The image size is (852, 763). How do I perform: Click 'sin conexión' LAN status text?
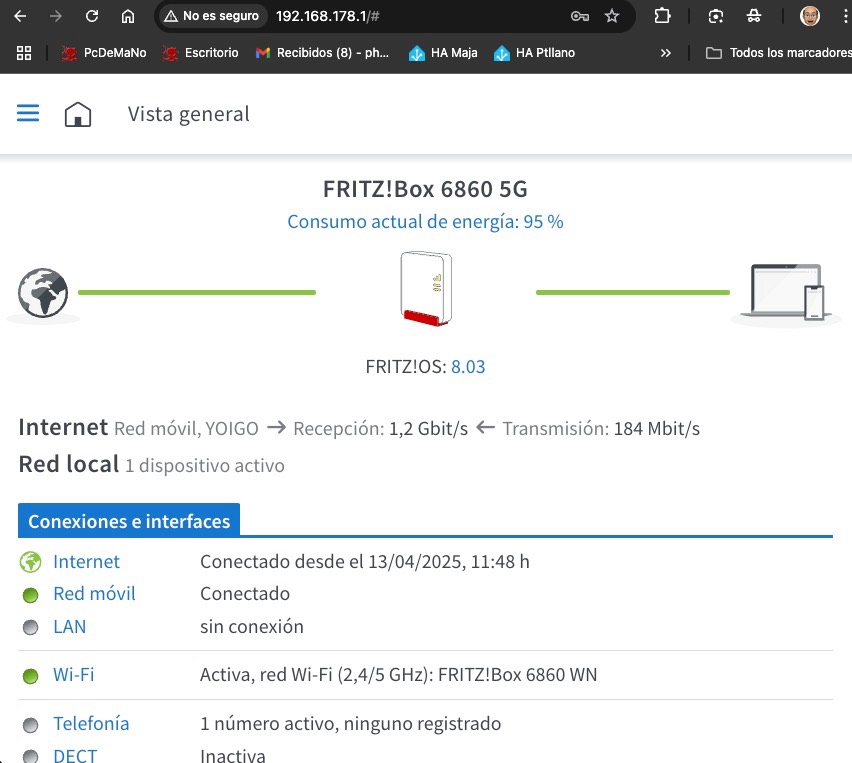252,627
